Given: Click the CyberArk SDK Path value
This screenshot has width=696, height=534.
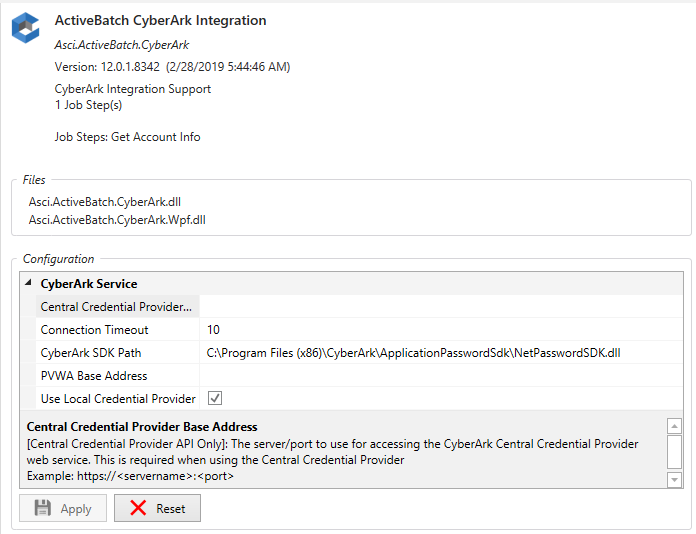Looking at the screenshot, I should (x=413, y=353).
